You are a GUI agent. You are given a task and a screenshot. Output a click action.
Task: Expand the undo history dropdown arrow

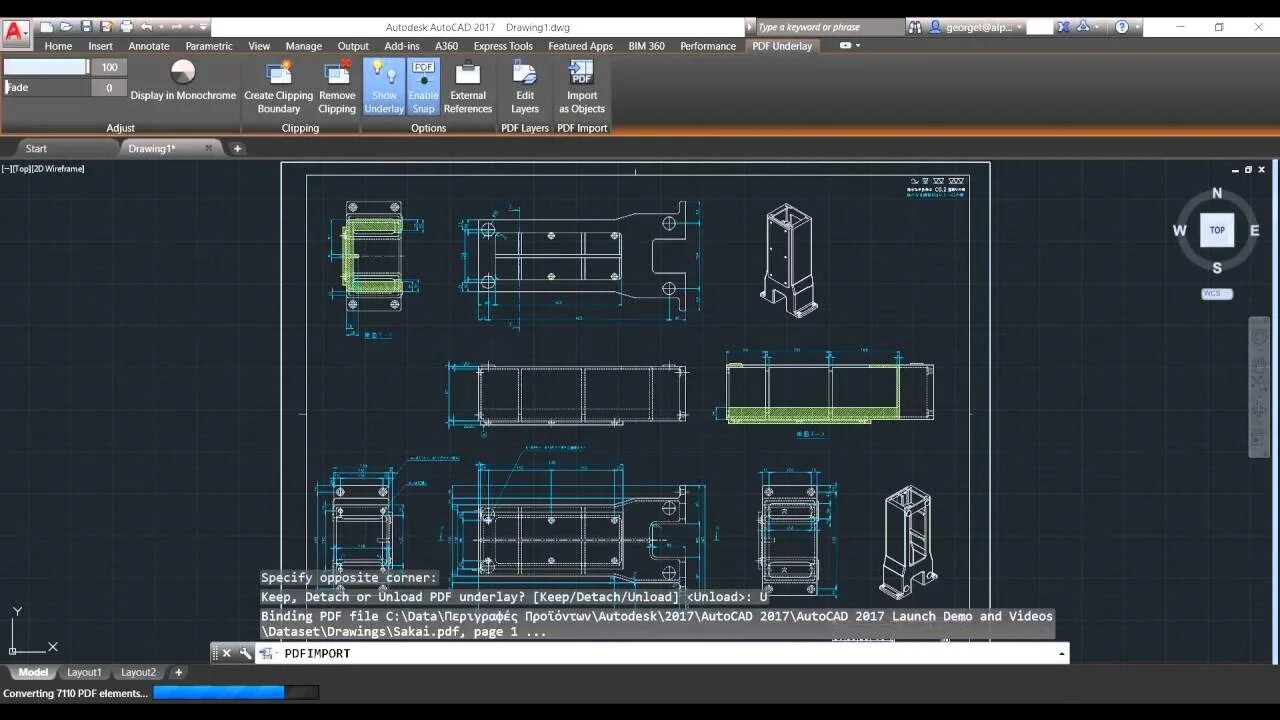160,27
